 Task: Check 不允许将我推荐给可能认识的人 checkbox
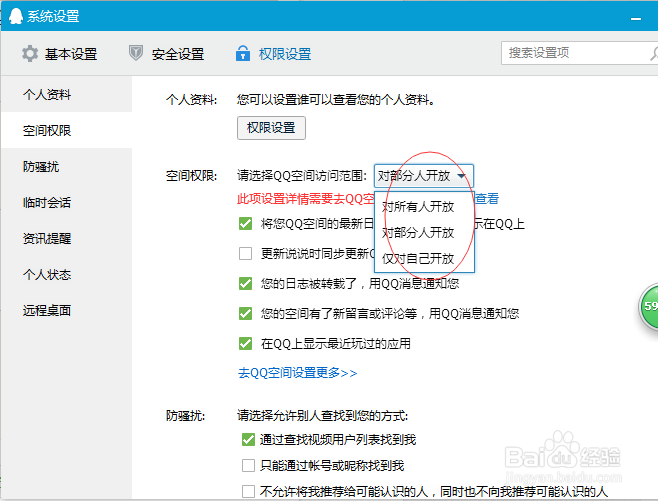248,491
